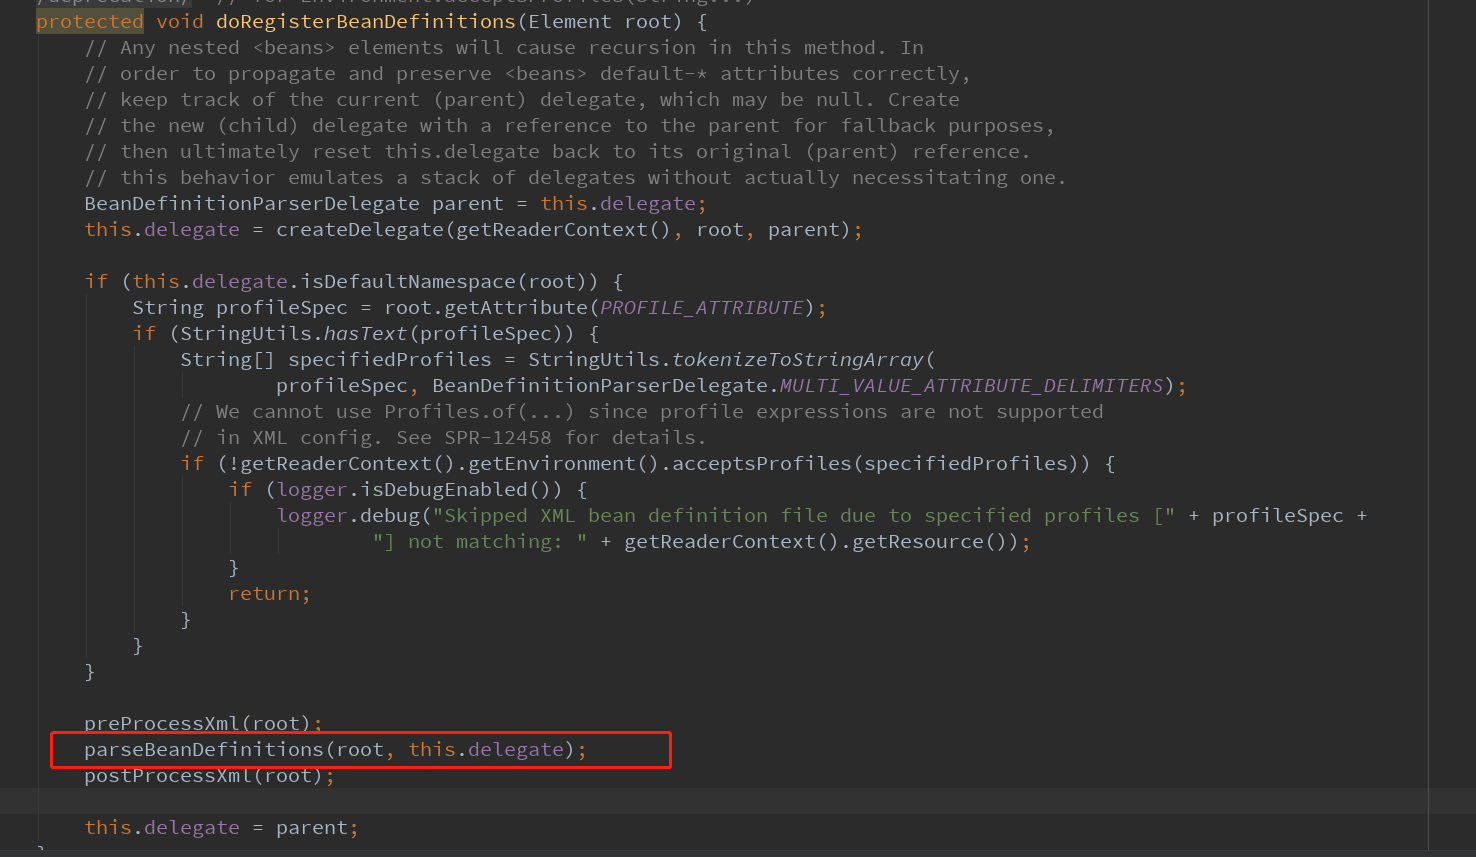Click Profiles.of(...) in the comment
This screenshot has height=857, width=1476.
tap(480, 411)
